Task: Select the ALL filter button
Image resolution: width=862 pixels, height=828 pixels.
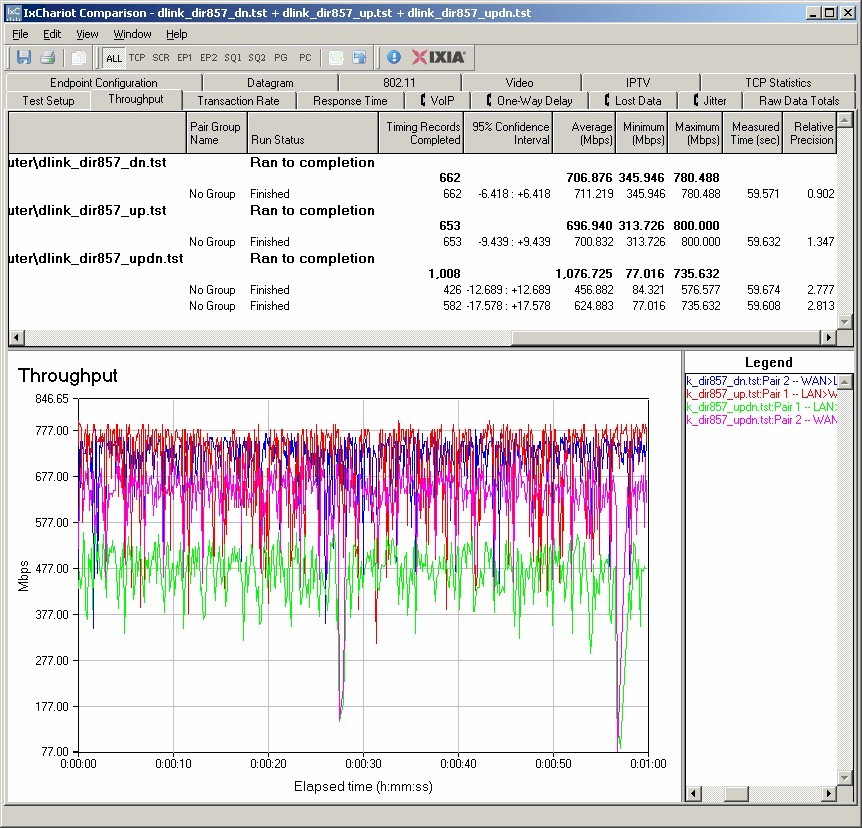Action: point(114,58)
